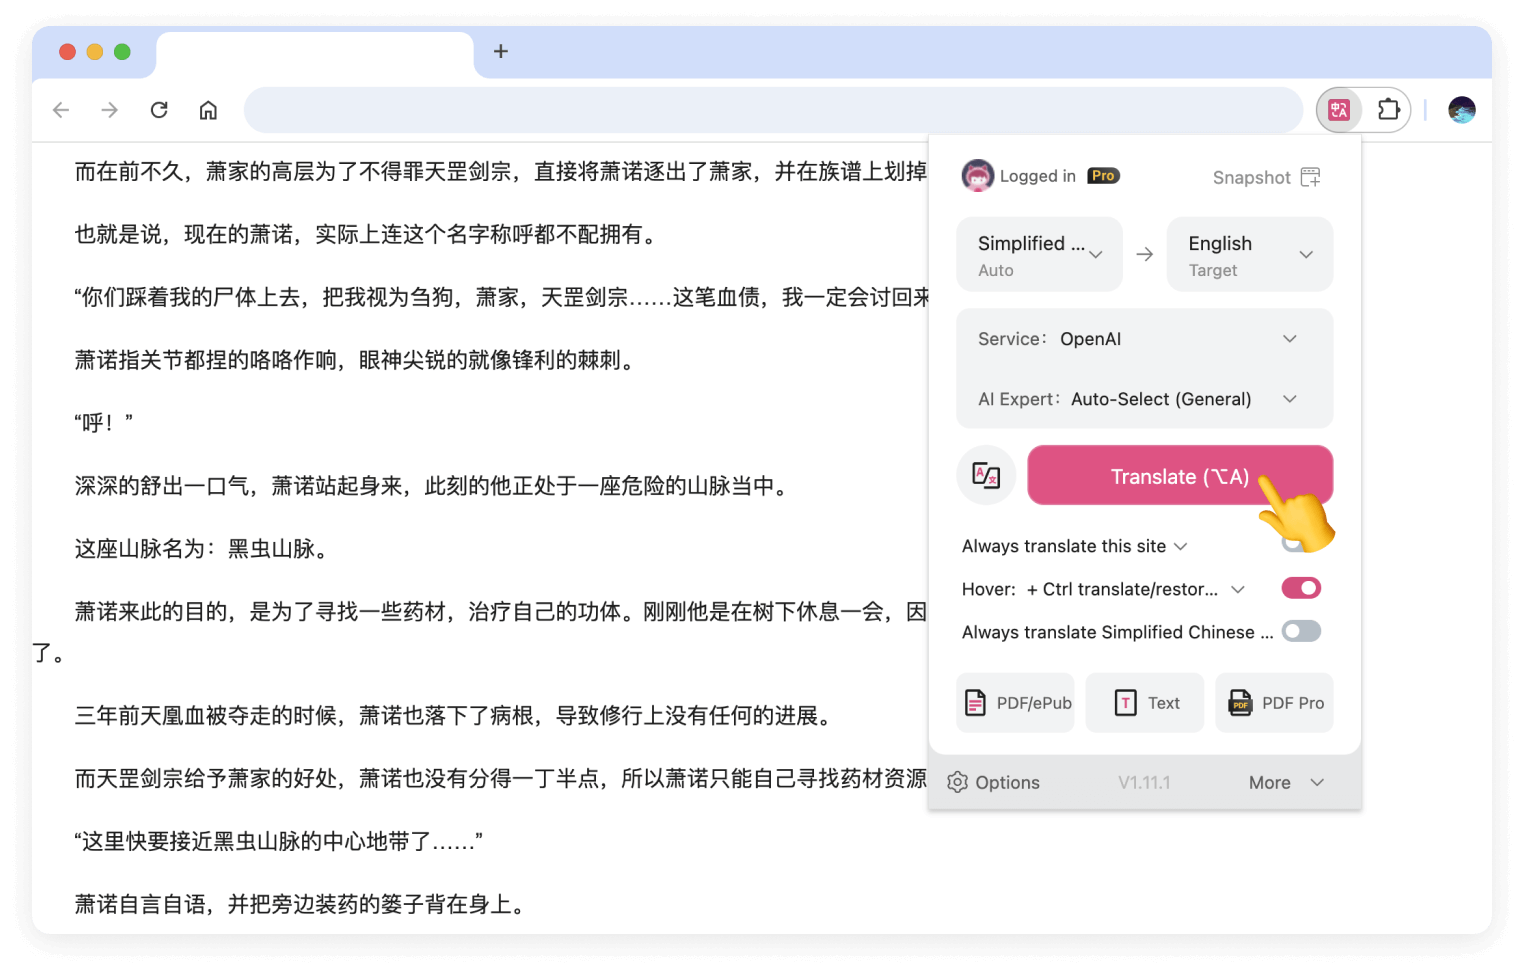Open the English target language dropdown
This screenshot has height=972, width=1524.
[x=1249, y=255]
